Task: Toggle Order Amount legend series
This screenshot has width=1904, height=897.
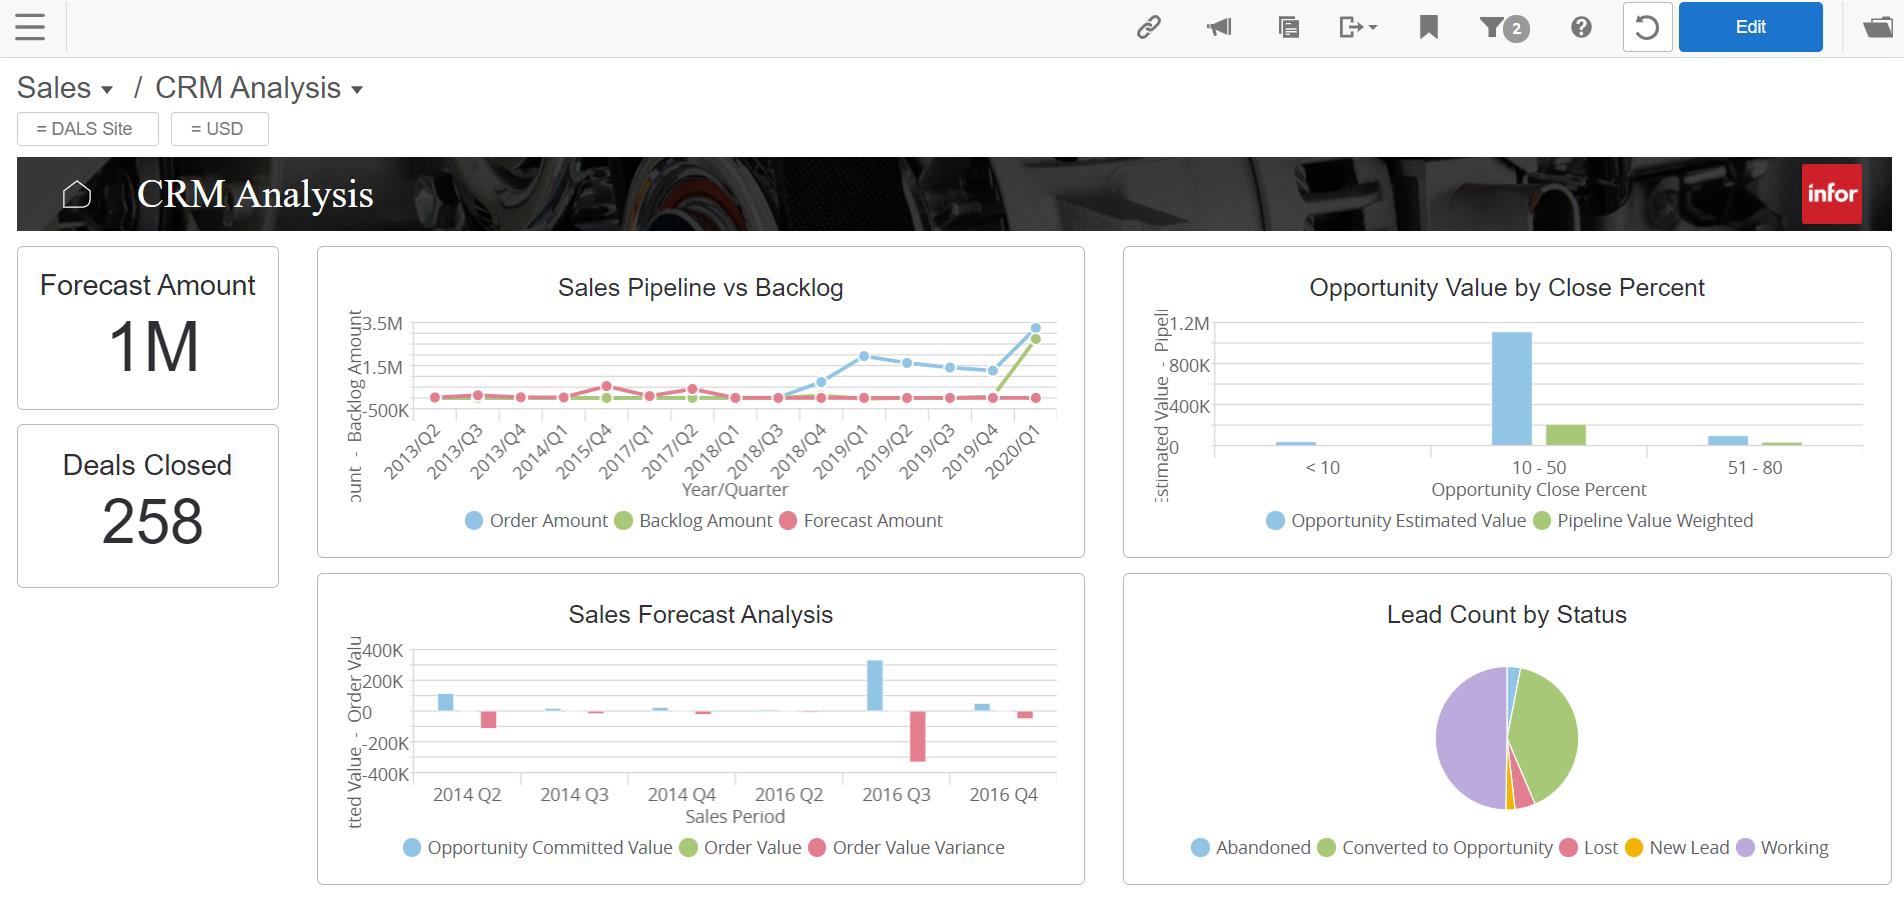Action: point(536,521)
